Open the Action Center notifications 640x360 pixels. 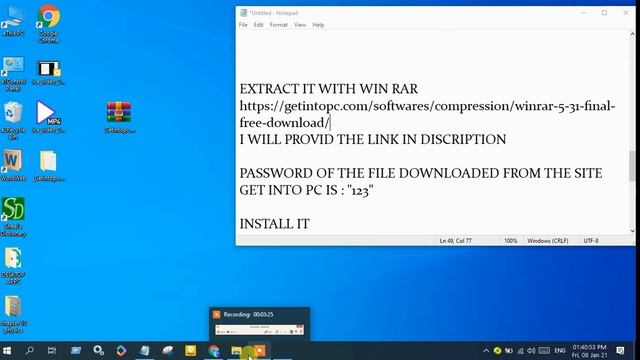[x=620, y=351]
